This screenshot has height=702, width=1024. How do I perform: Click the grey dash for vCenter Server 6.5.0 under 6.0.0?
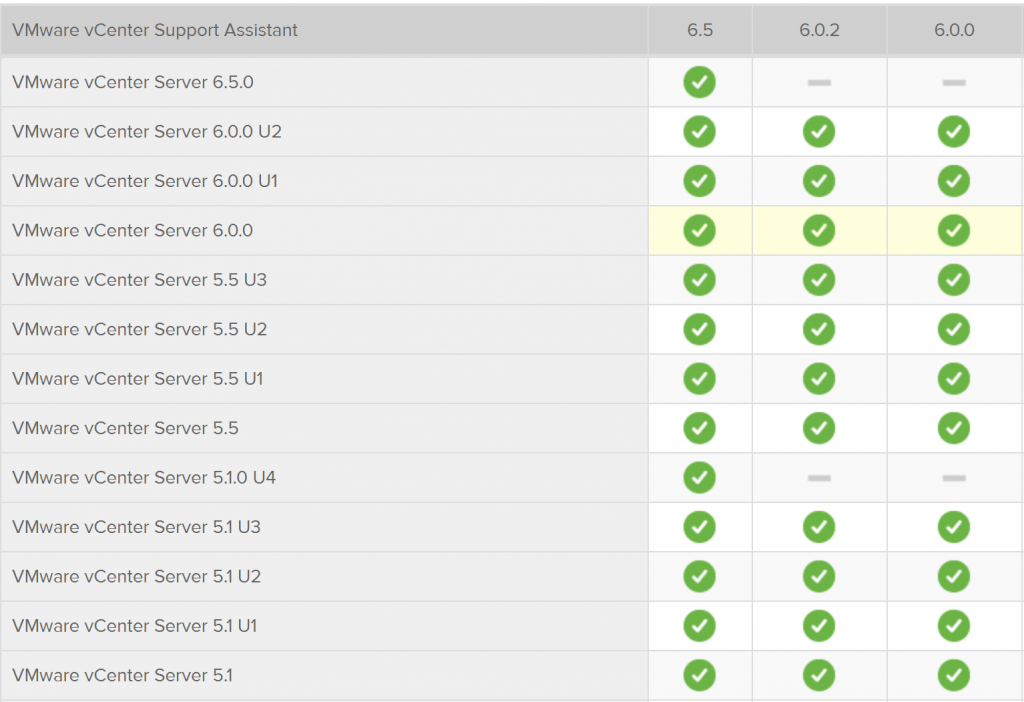click(x=954, y=83)
